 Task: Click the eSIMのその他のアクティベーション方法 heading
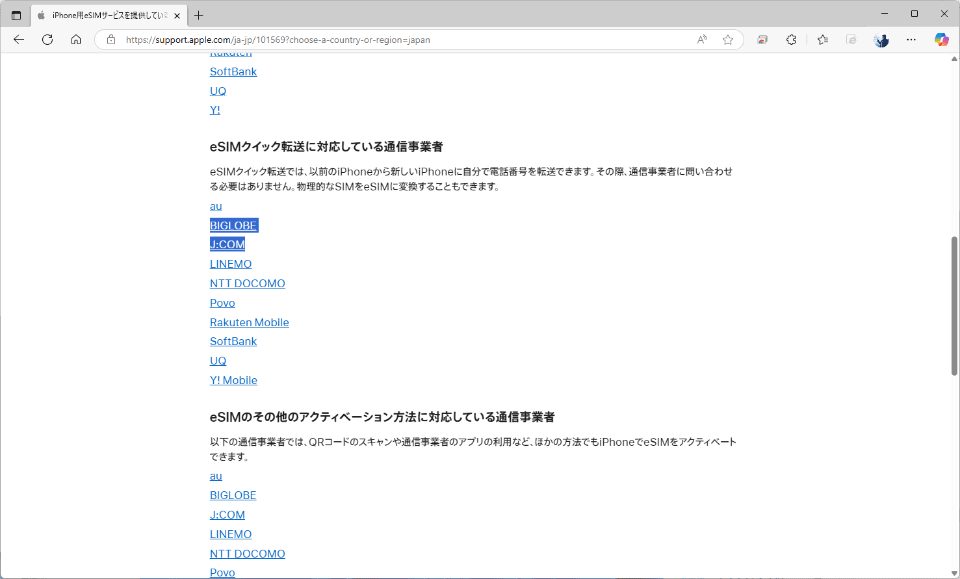coord(382,417)
